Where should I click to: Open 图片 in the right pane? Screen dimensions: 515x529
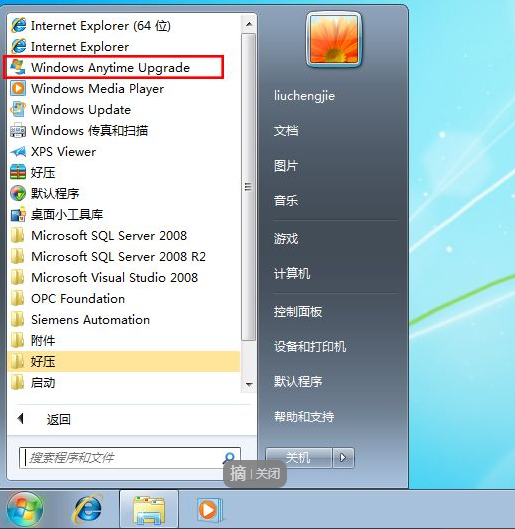pyautogui.click(x=286, y=166)
